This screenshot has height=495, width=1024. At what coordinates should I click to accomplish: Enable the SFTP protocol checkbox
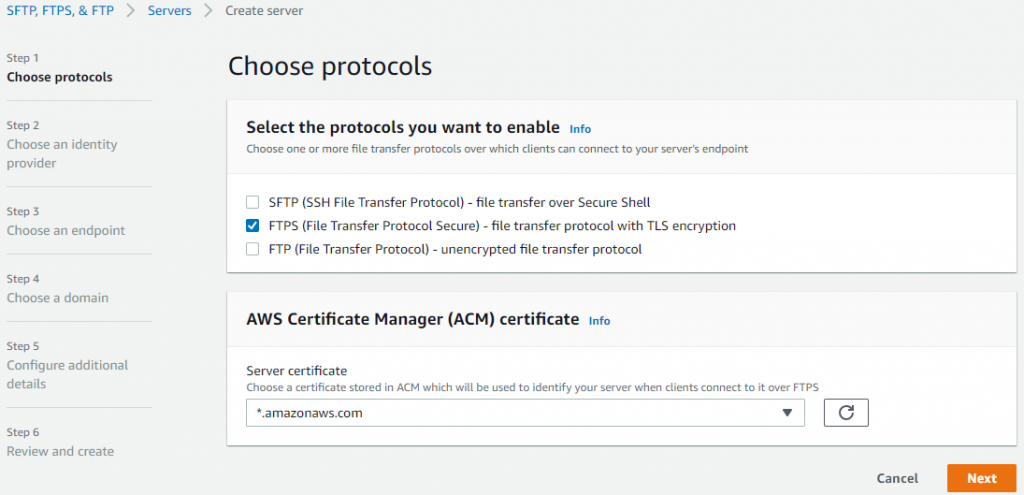click(253, 202)
